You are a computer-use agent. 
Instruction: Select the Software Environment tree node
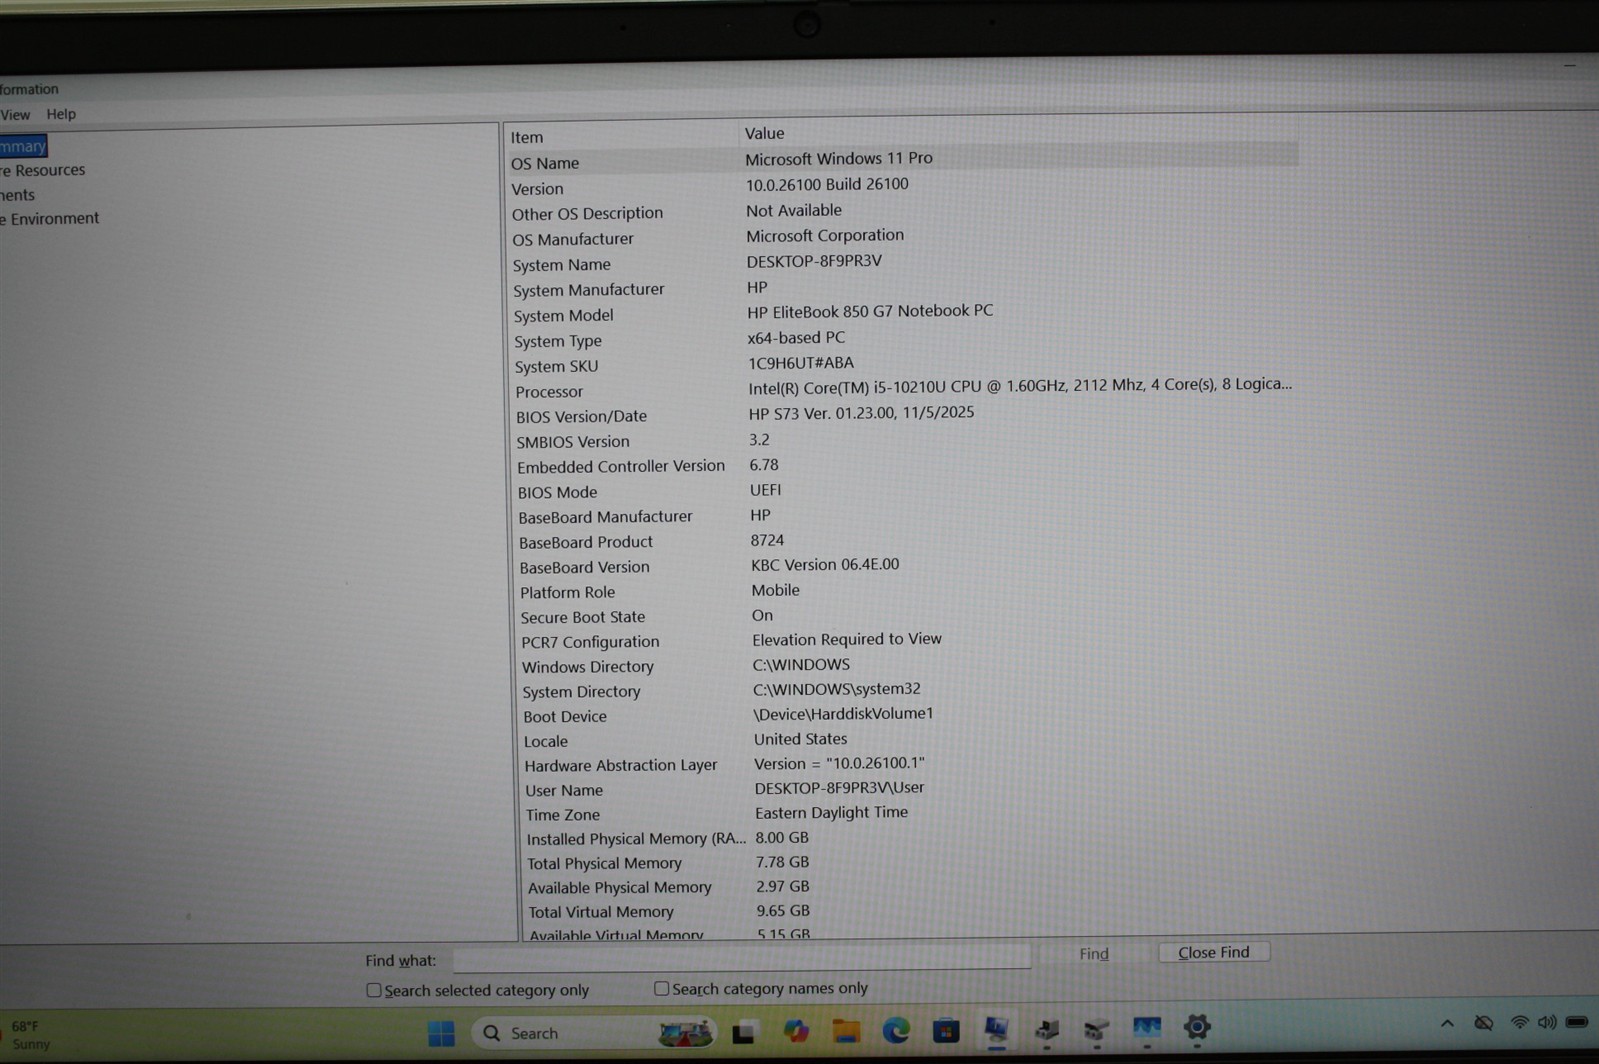click(x=50, y=218)
